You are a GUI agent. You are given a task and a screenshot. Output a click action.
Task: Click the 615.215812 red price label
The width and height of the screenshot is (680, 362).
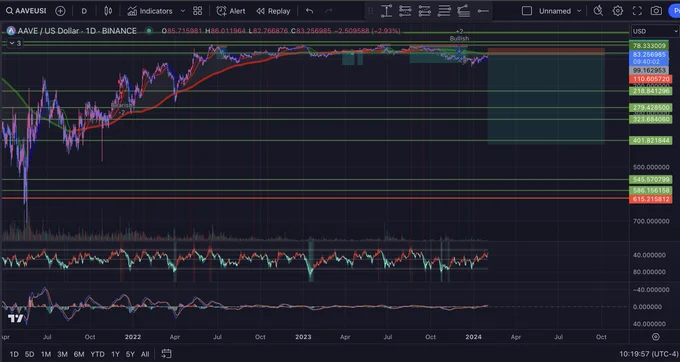click(x=651, y=199)
